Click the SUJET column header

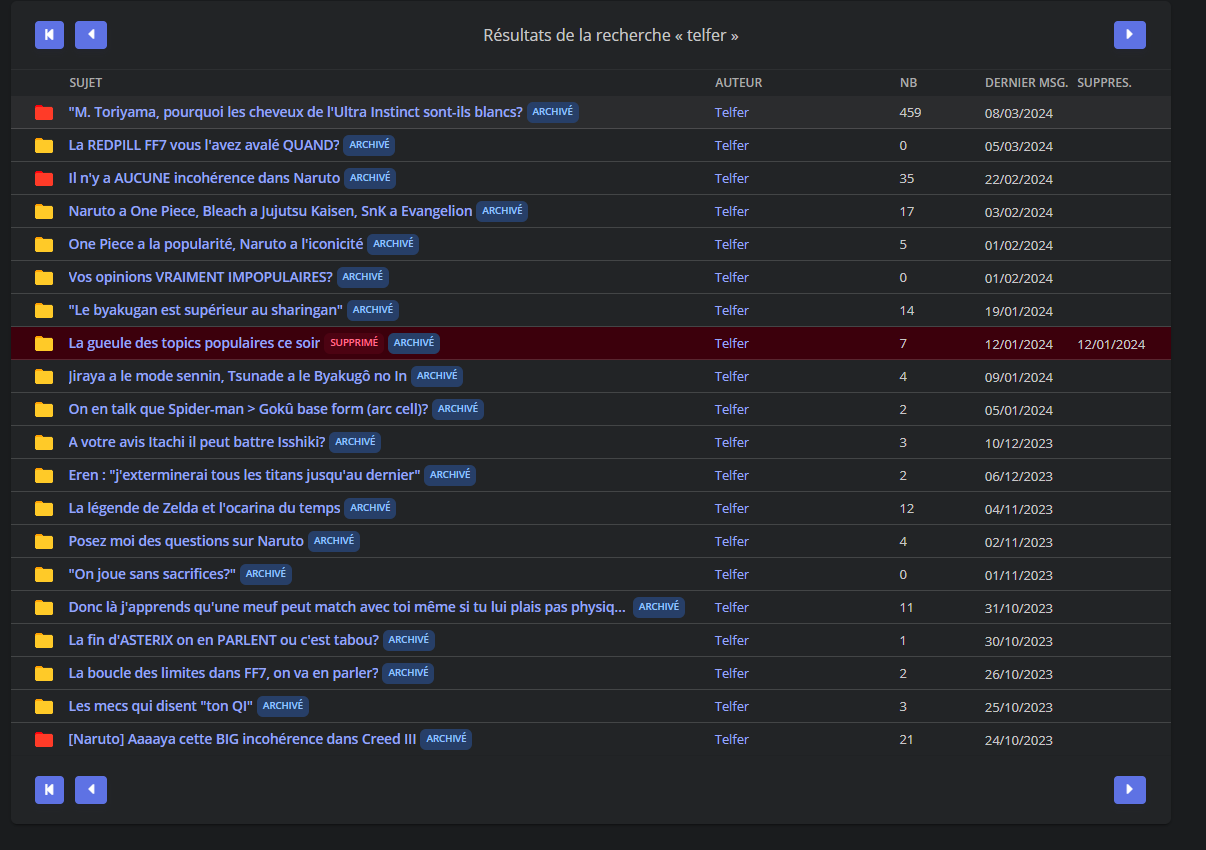click(85, 83)
